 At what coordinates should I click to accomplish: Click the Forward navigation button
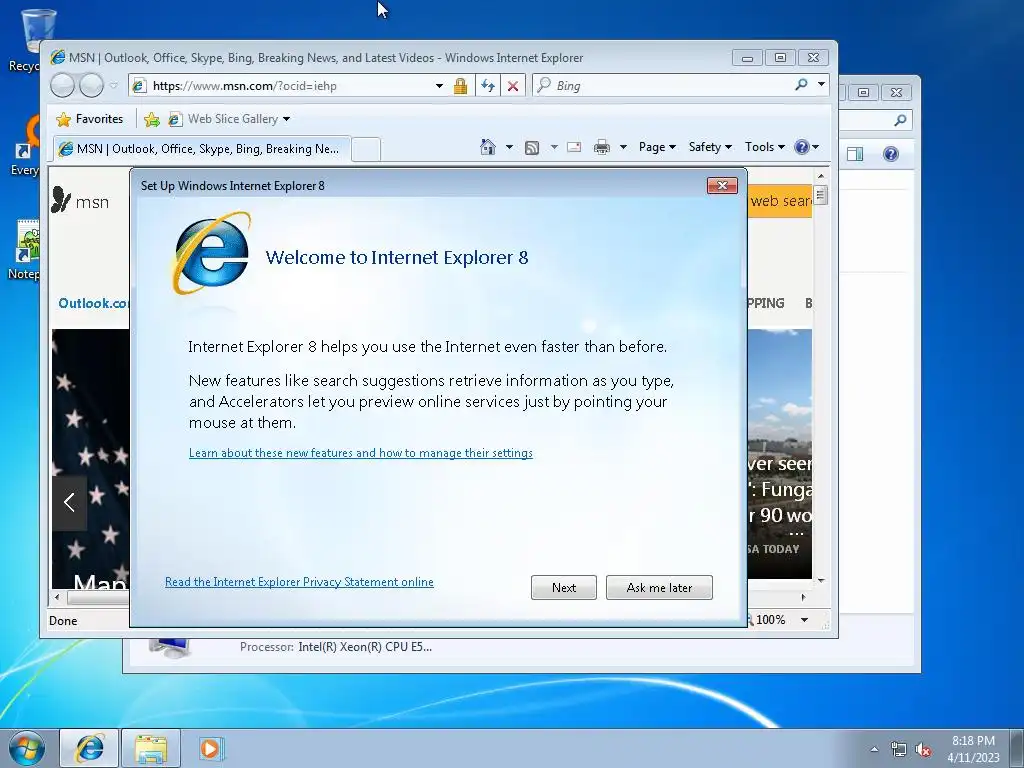(x=91, y=86)
